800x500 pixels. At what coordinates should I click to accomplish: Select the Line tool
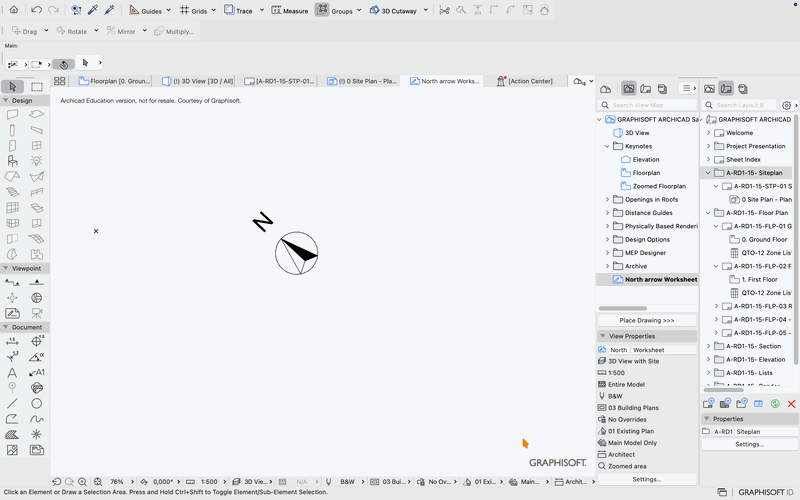pyautogui.click(x=12, y=404)
